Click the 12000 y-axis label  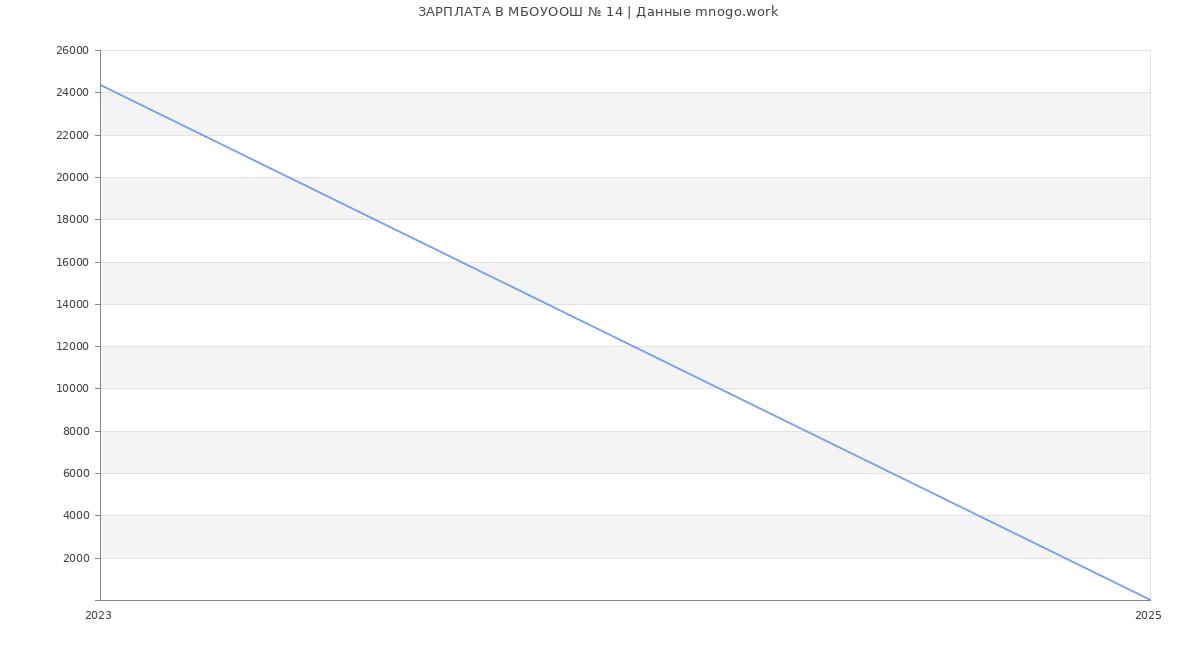(x=72, y=346)
